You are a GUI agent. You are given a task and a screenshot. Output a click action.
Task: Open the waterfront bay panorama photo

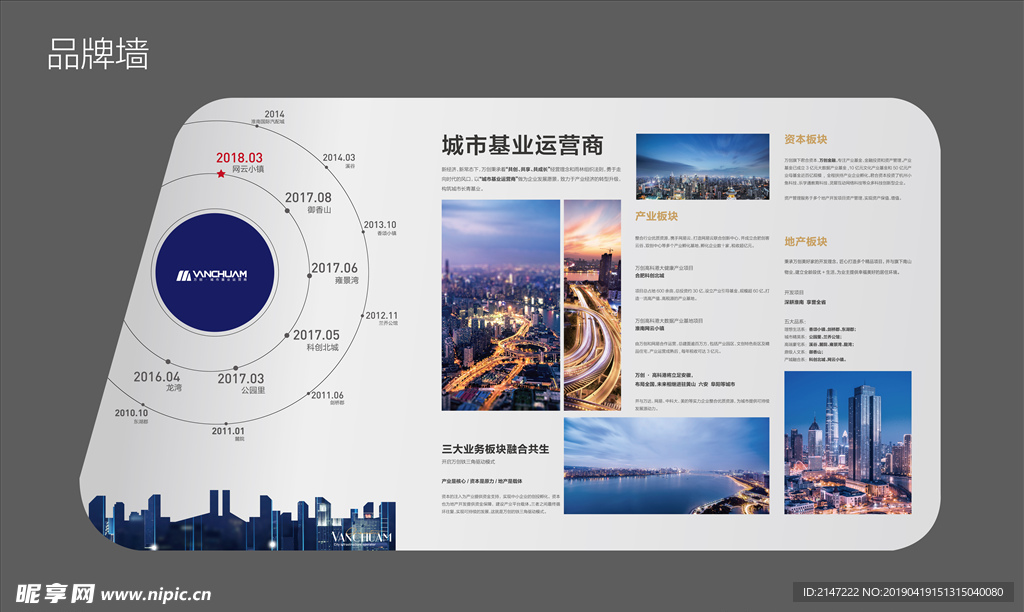point(666,465)
